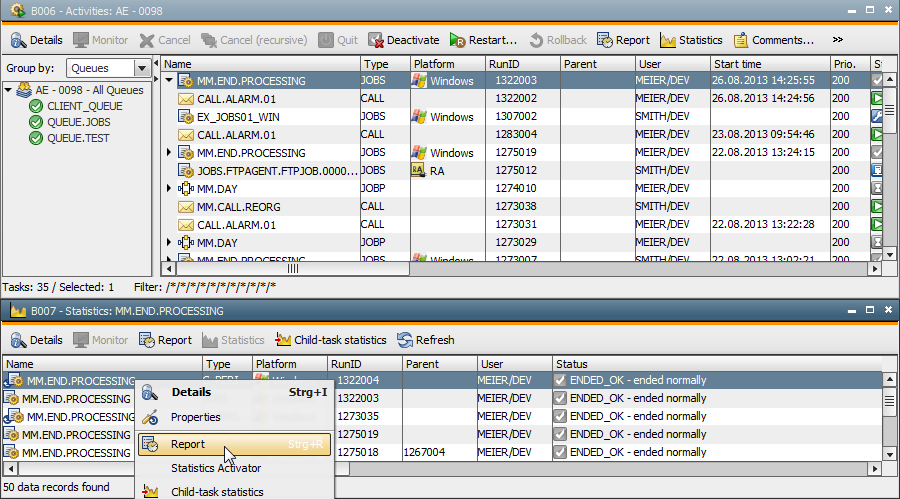Click Activities horizontal scrollbar thumb
Viewport: 900px width, 499px height.
(293, 269)
